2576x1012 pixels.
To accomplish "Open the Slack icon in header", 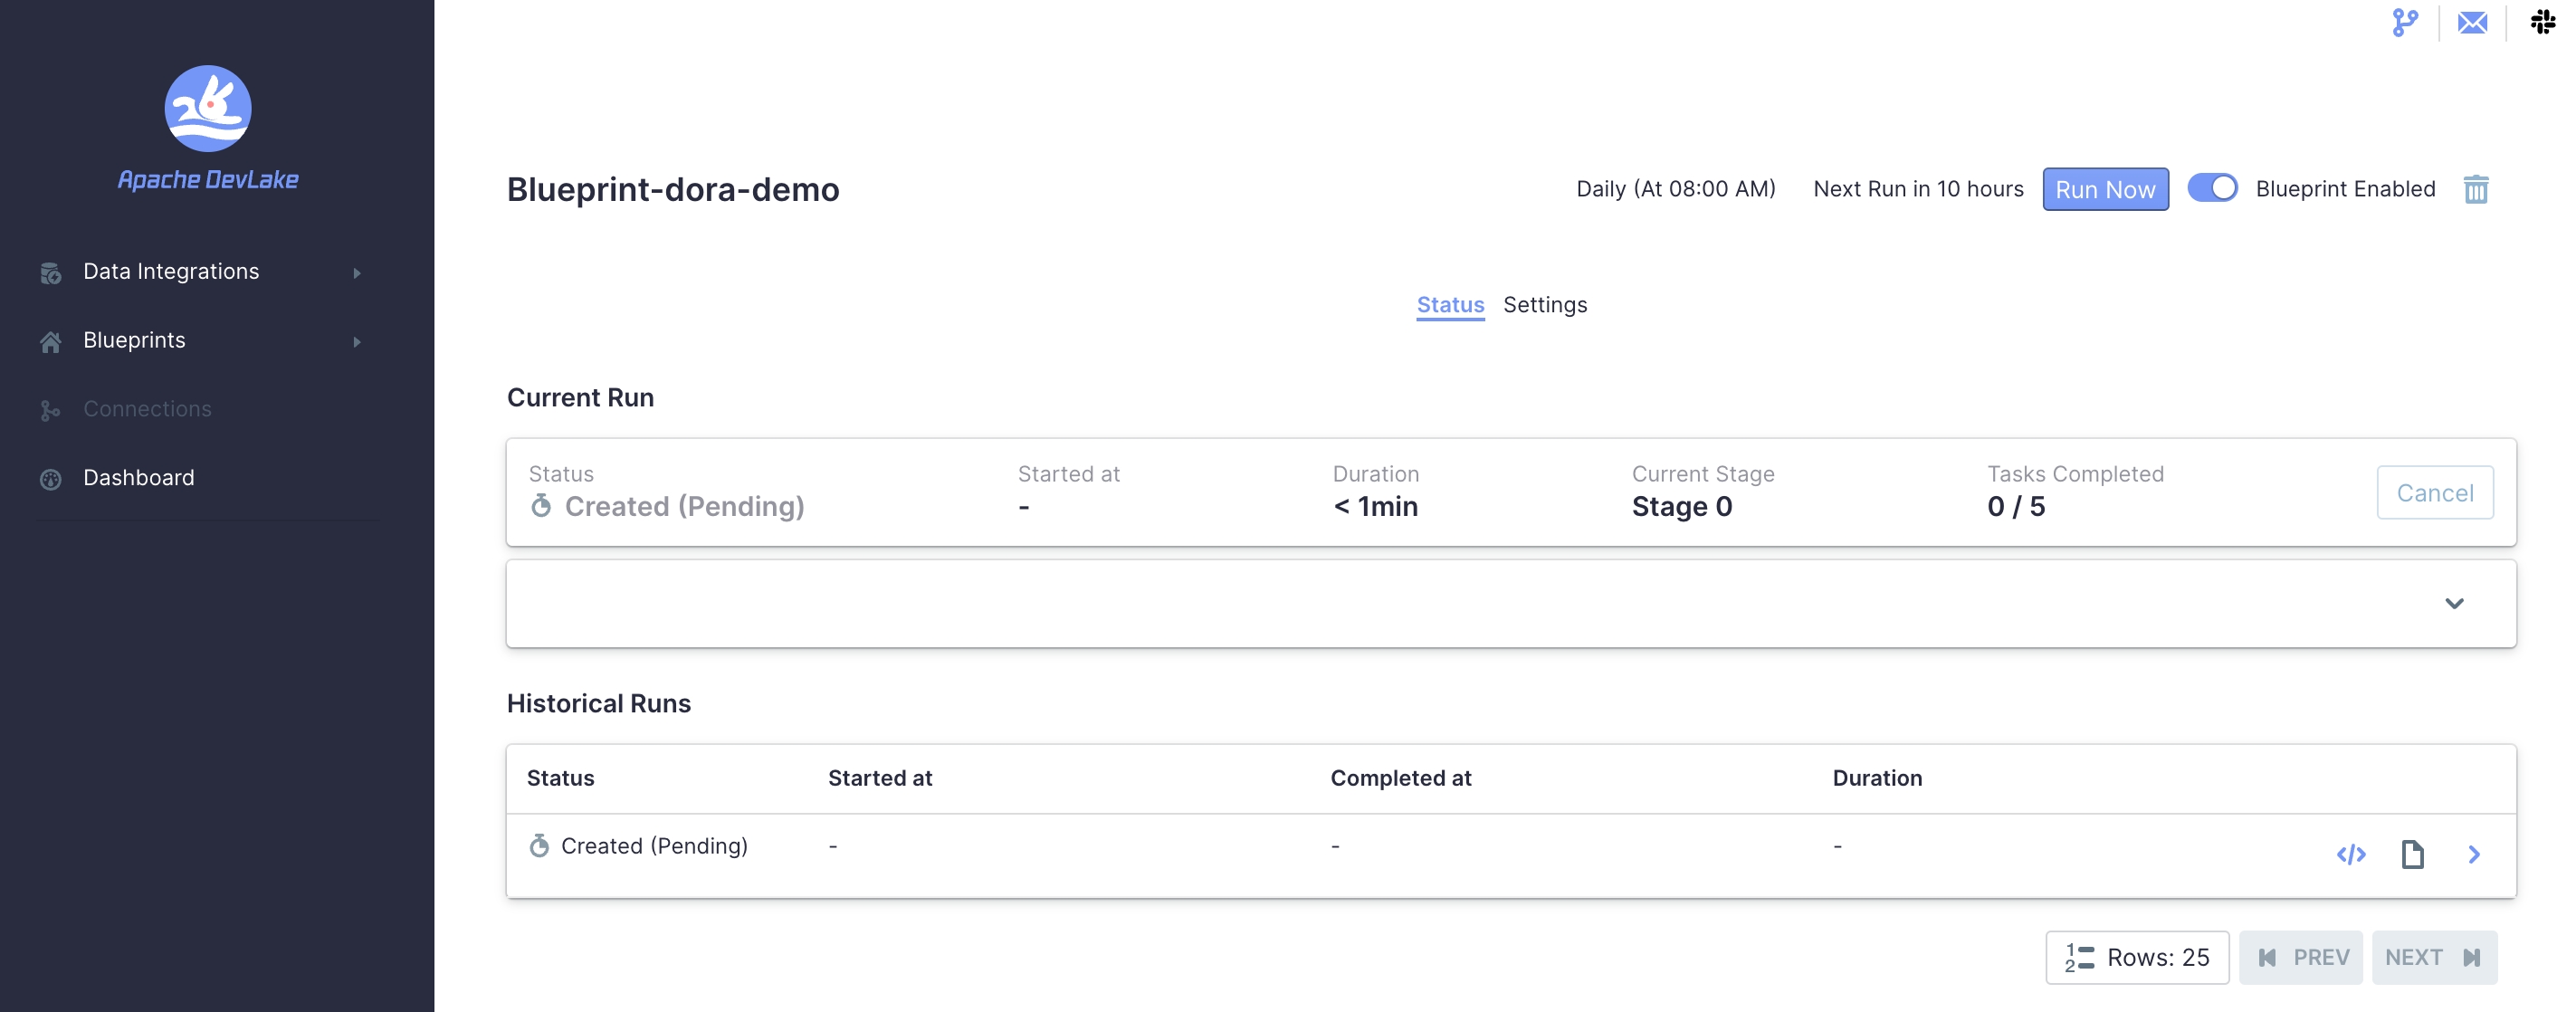I will click(2543, 22).
